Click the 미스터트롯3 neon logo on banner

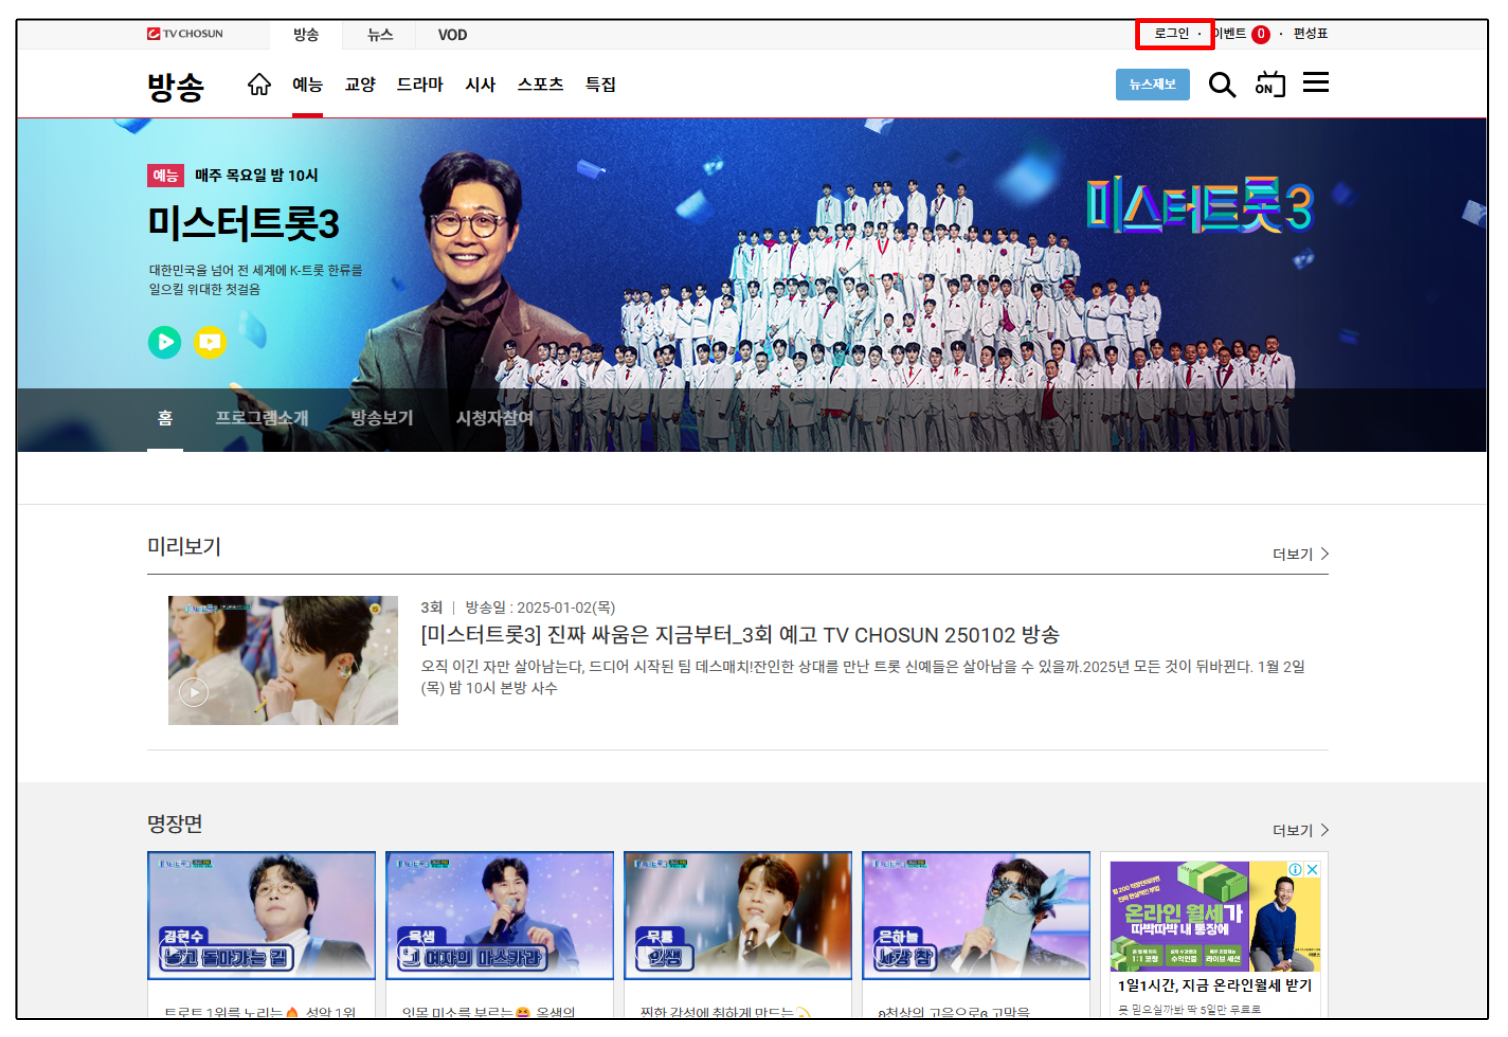coord(1200,205)
